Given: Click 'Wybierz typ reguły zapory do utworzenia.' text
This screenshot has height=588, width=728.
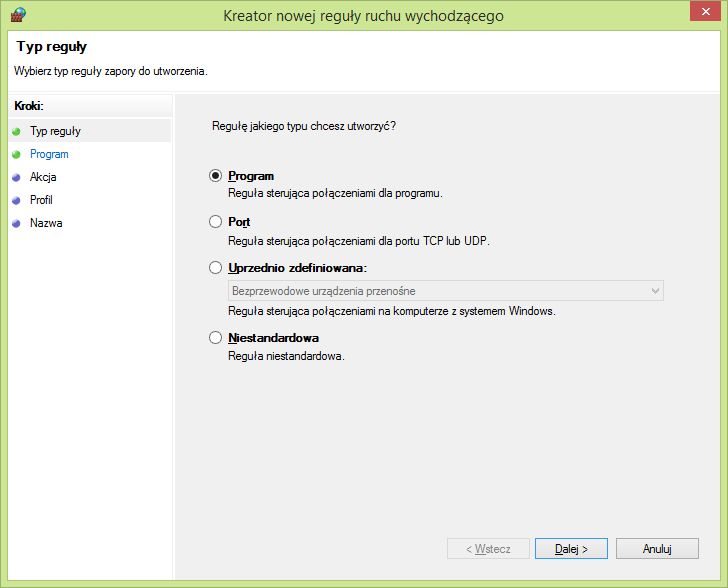Looking at the screenshot, I should tap(110, 71).
